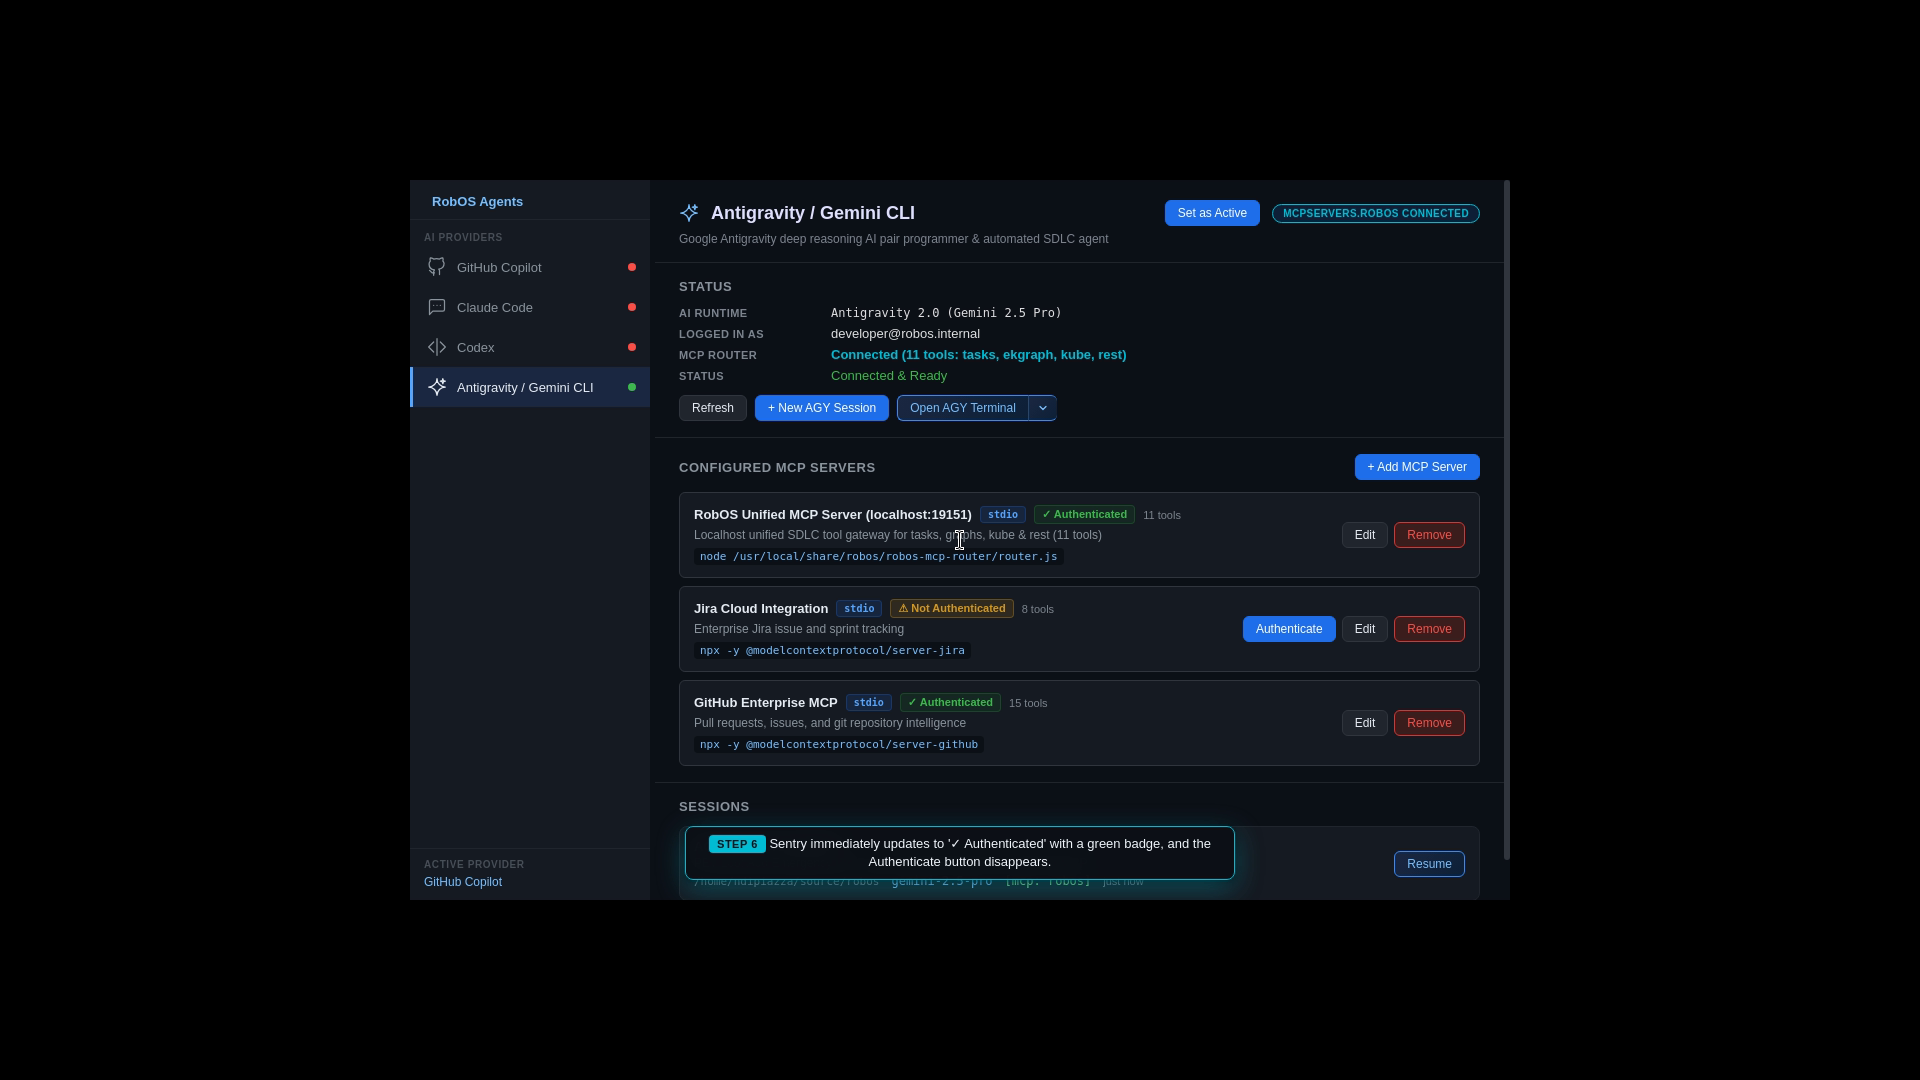Click the developer@robos.internal login text
The image size is (1920, 1080).
click(x=905, y=334)
